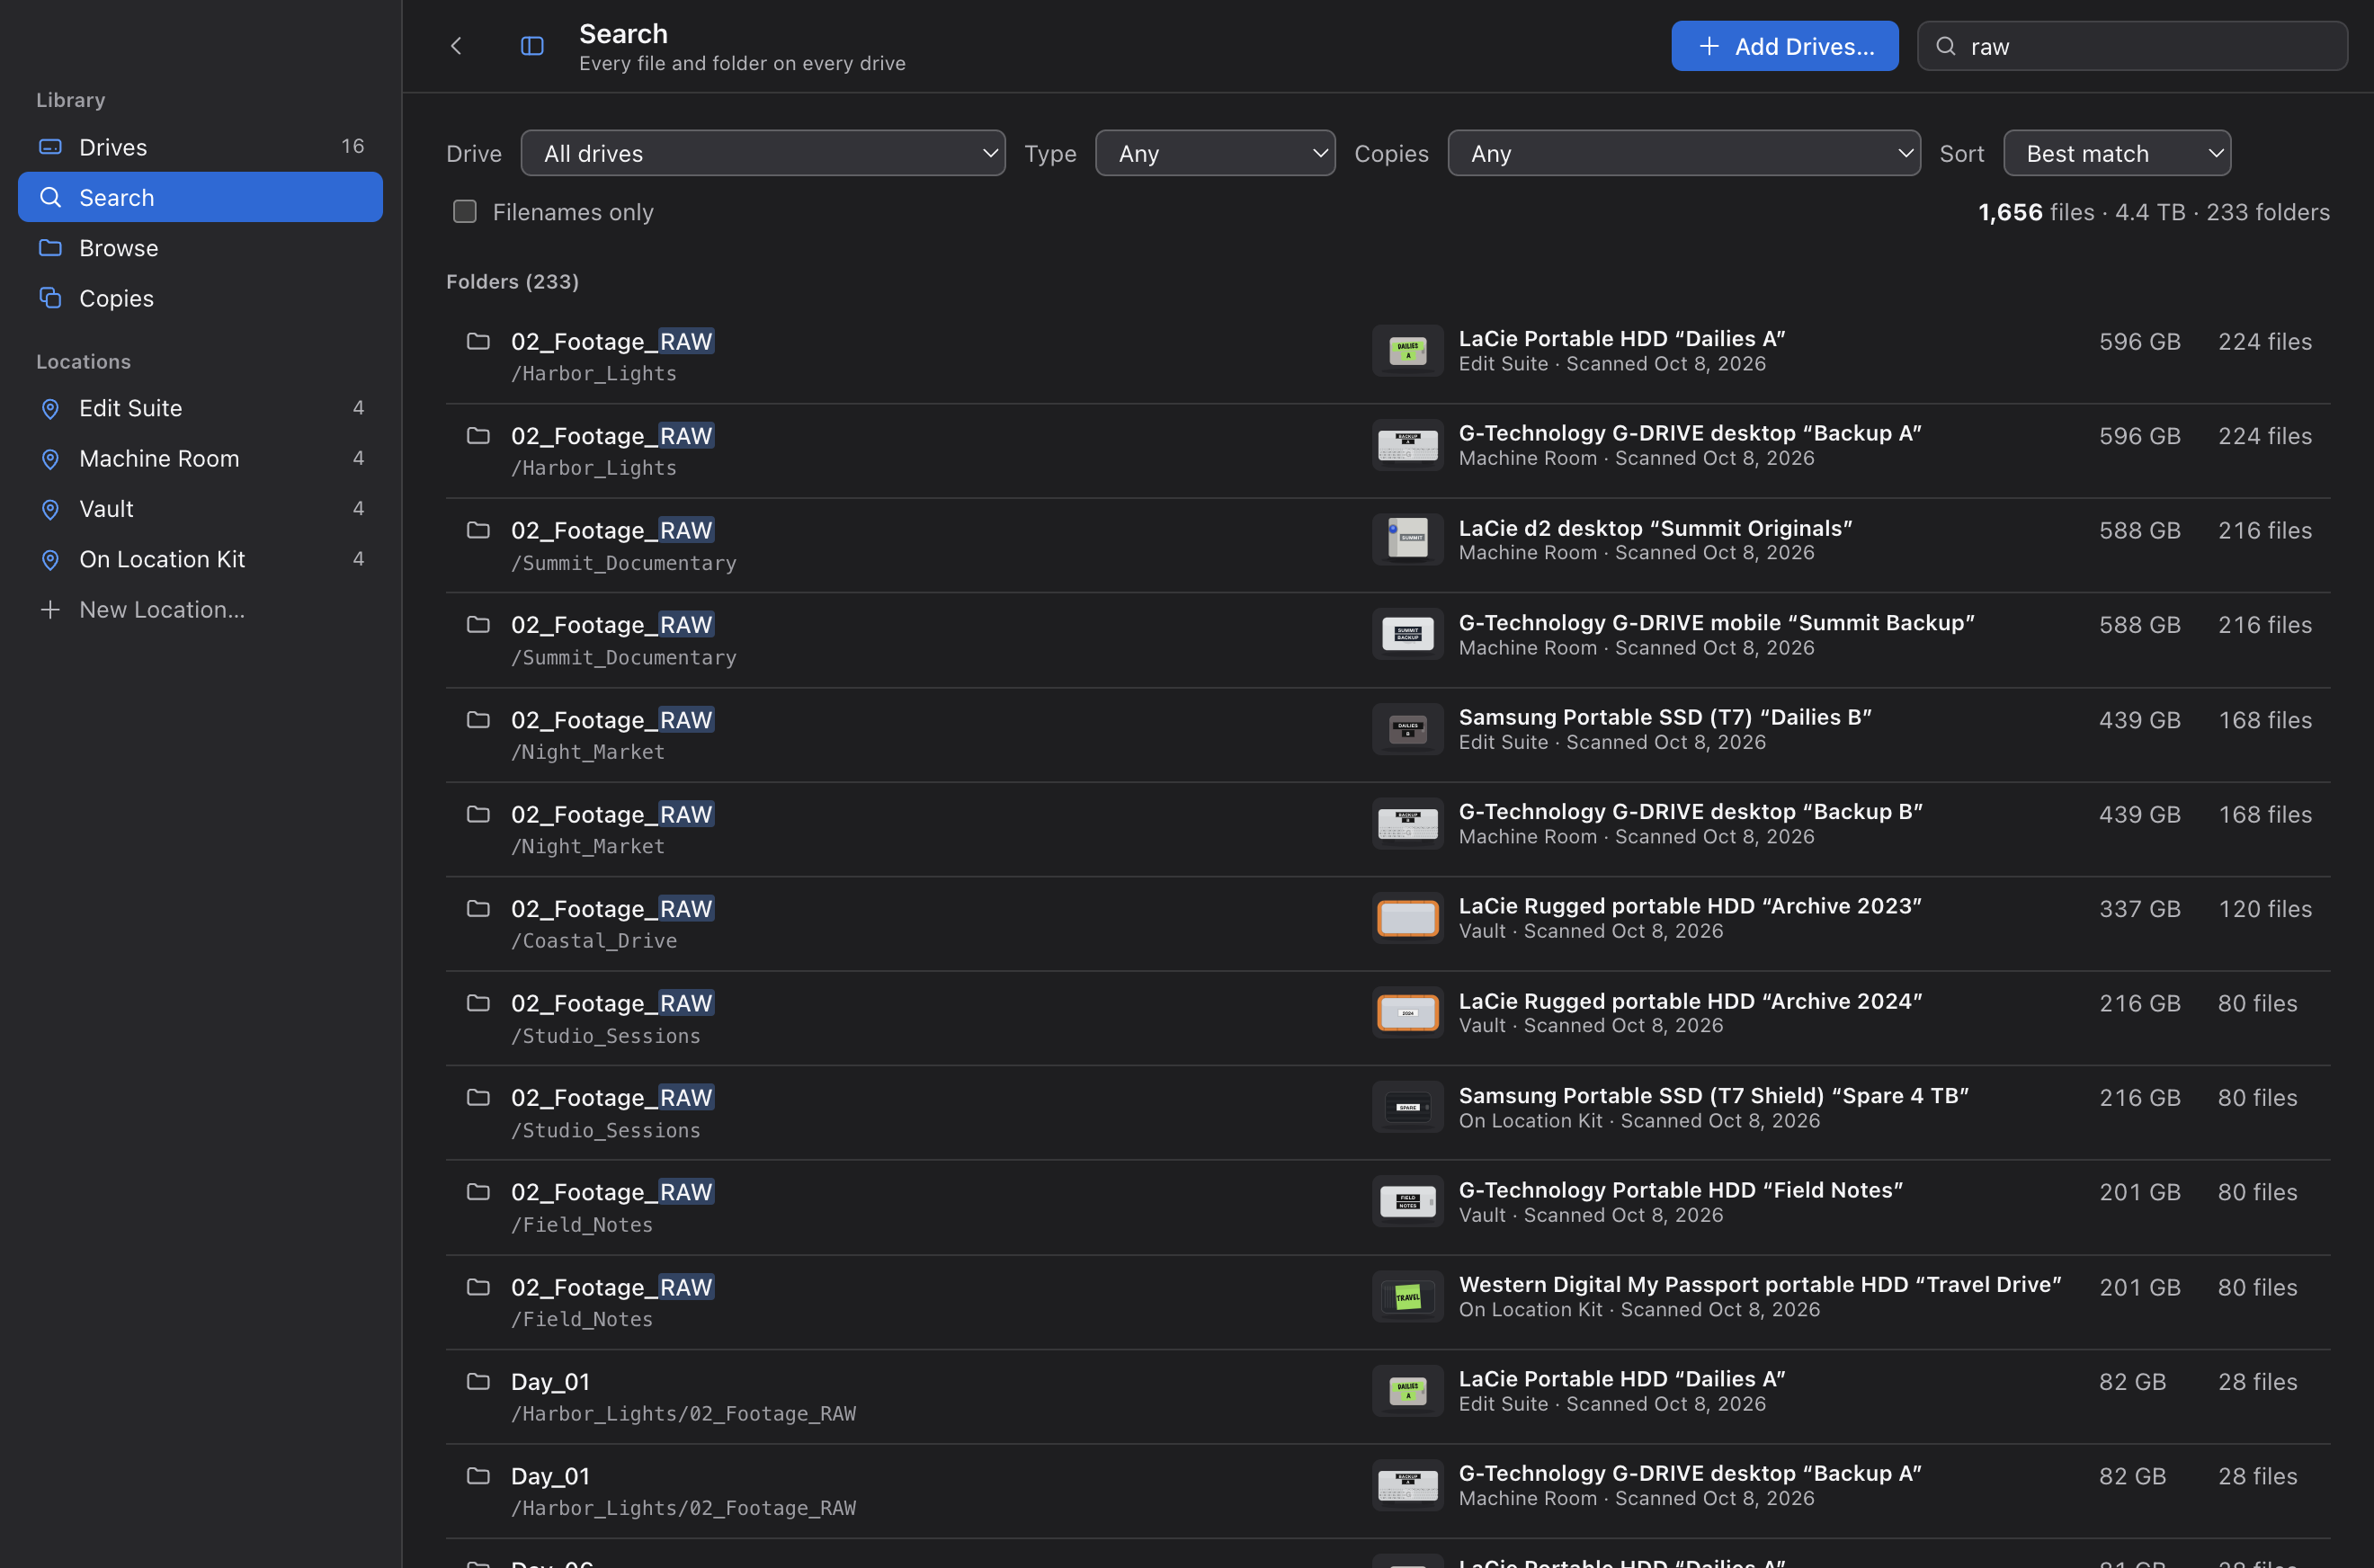Click the /Coastal_Drive path text

point(594,941)
